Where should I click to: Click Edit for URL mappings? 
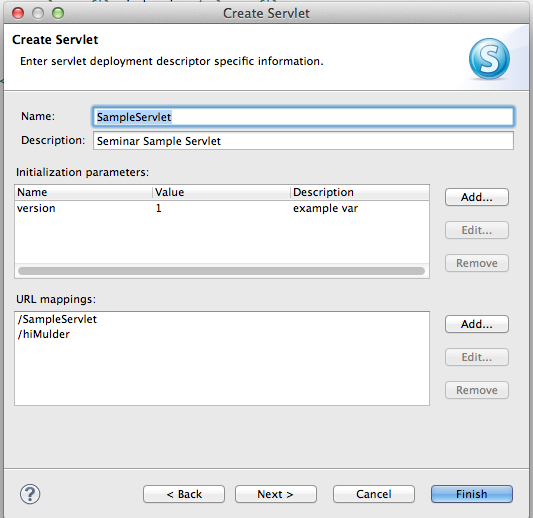point(477,357)
